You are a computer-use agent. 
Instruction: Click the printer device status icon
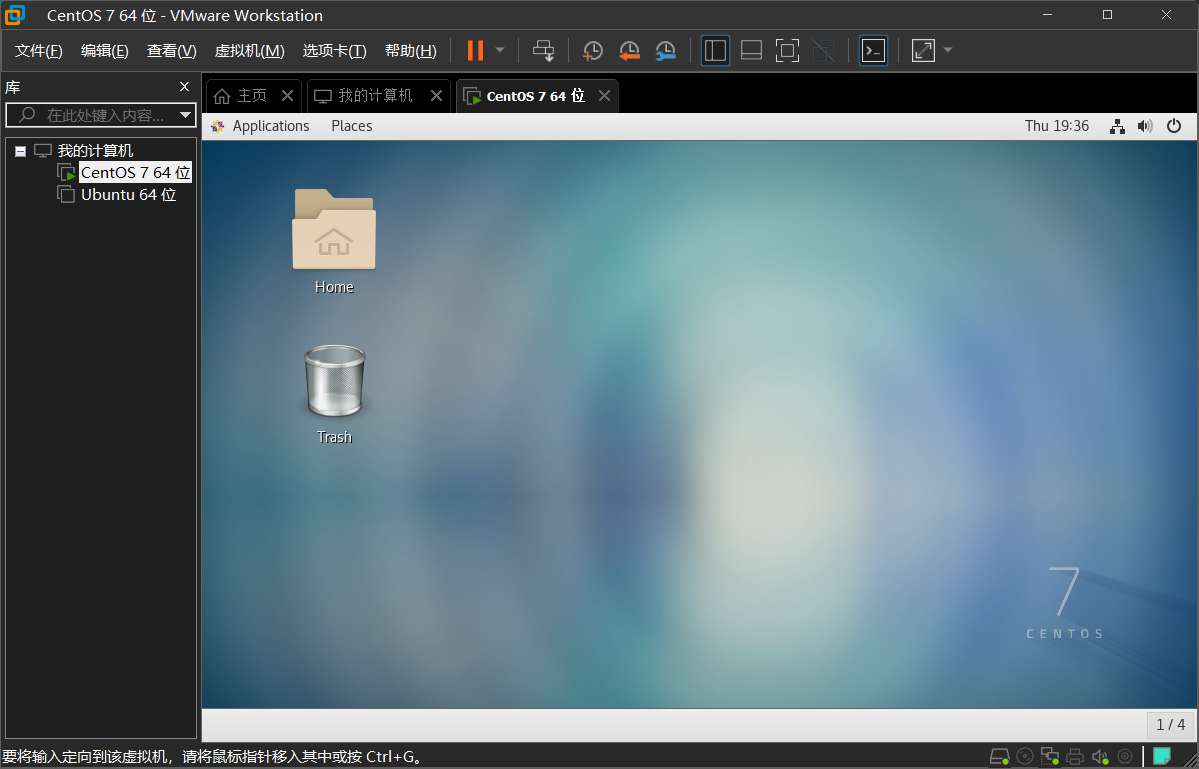(1074, 757)
